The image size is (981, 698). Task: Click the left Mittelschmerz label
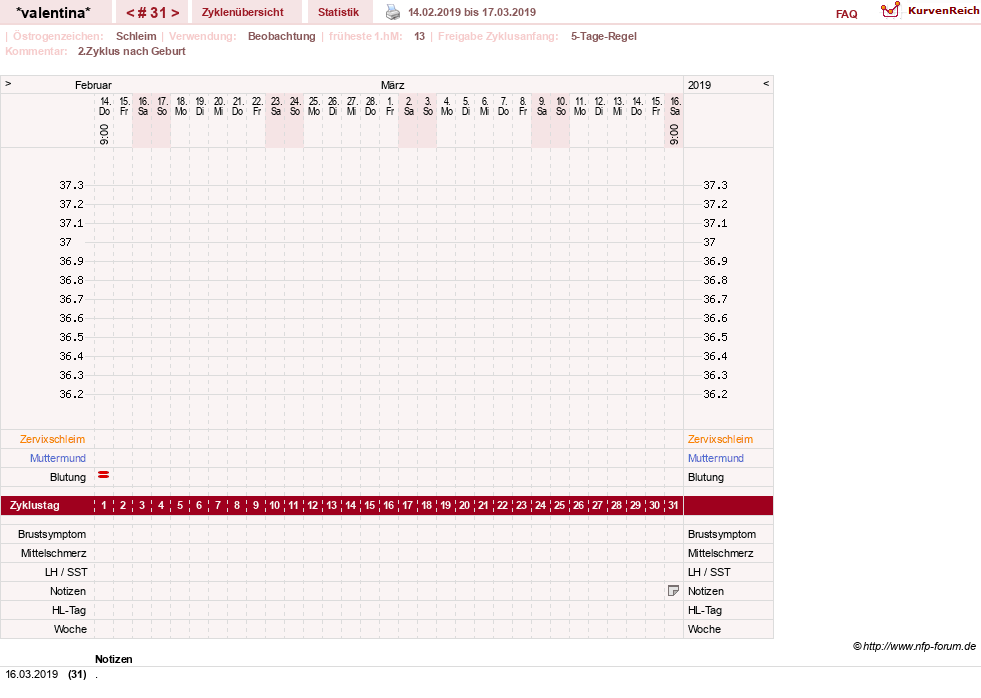tap(54, 553)
